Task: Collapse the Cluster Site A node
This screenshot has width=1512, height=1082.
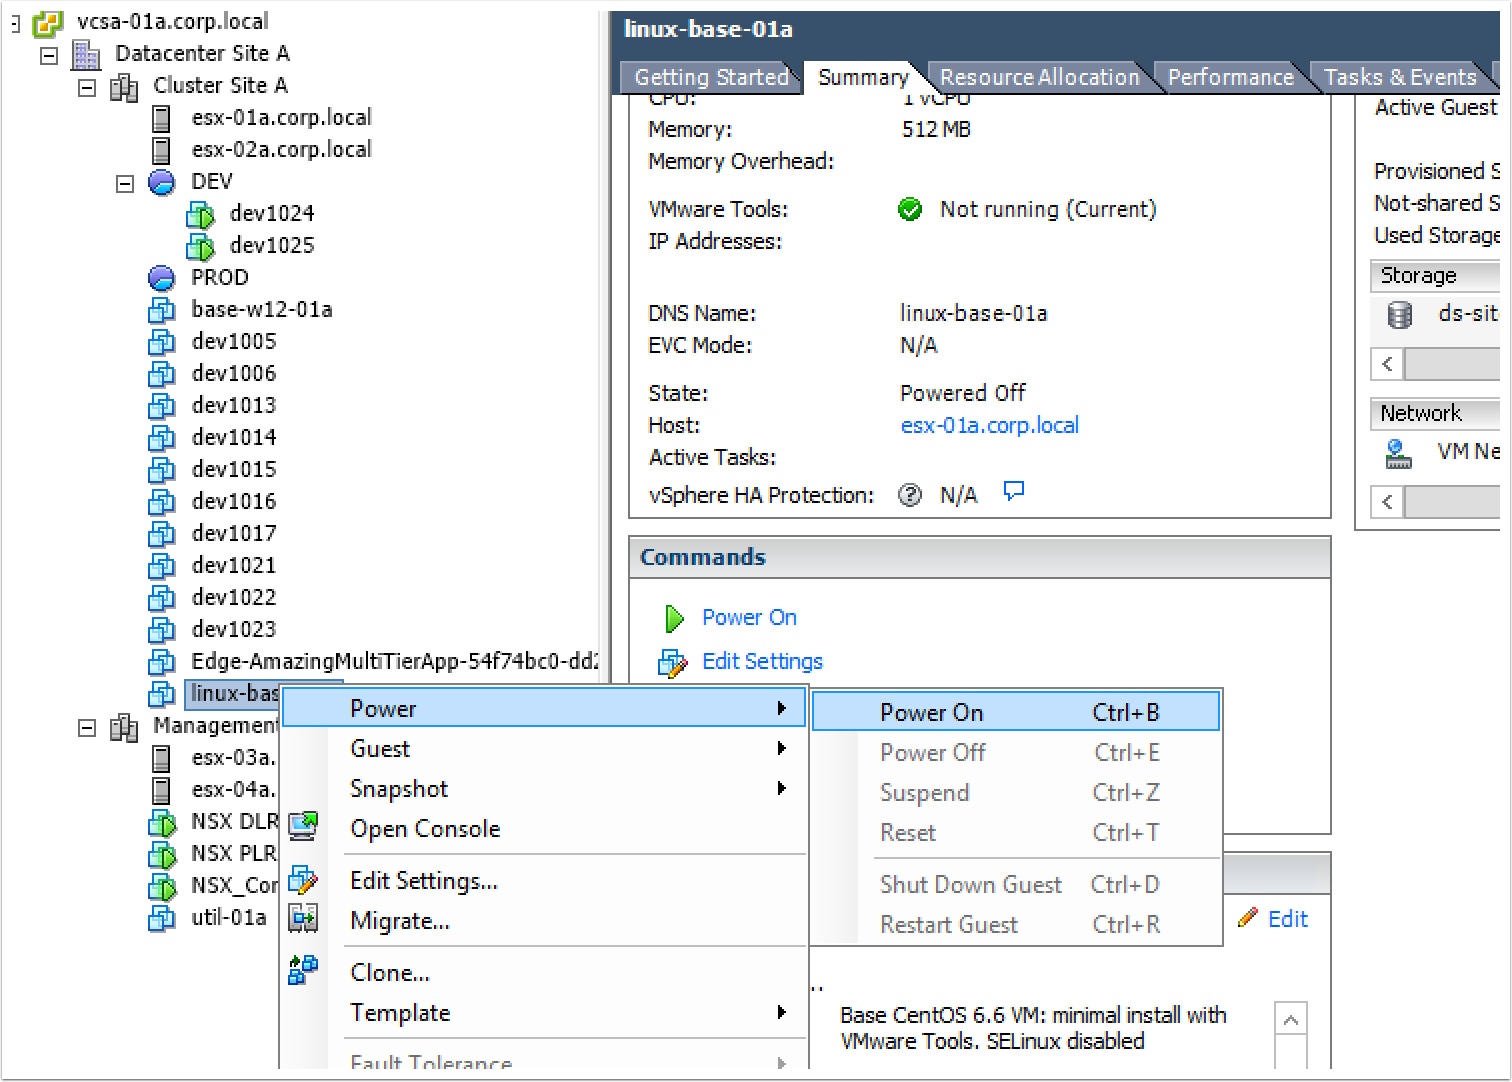Action: tap(87, 87)
